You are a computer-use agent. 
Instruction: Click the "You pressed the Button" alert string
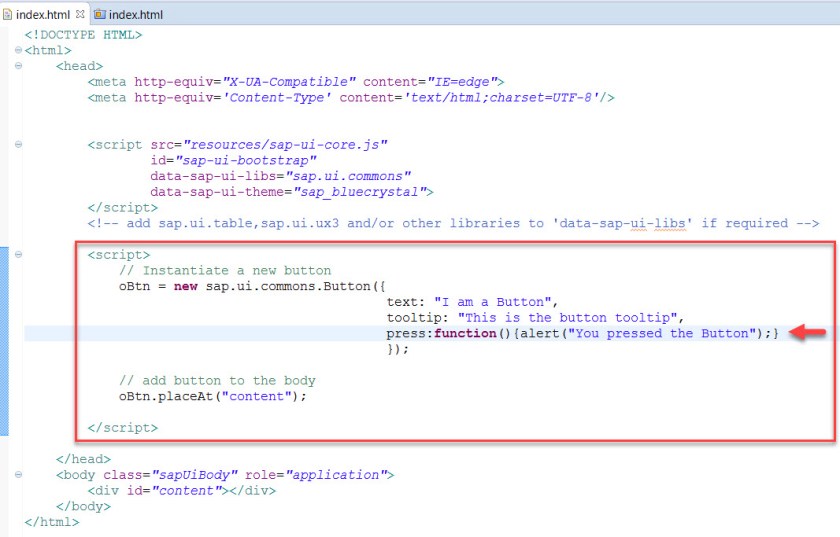click(662, 333)
